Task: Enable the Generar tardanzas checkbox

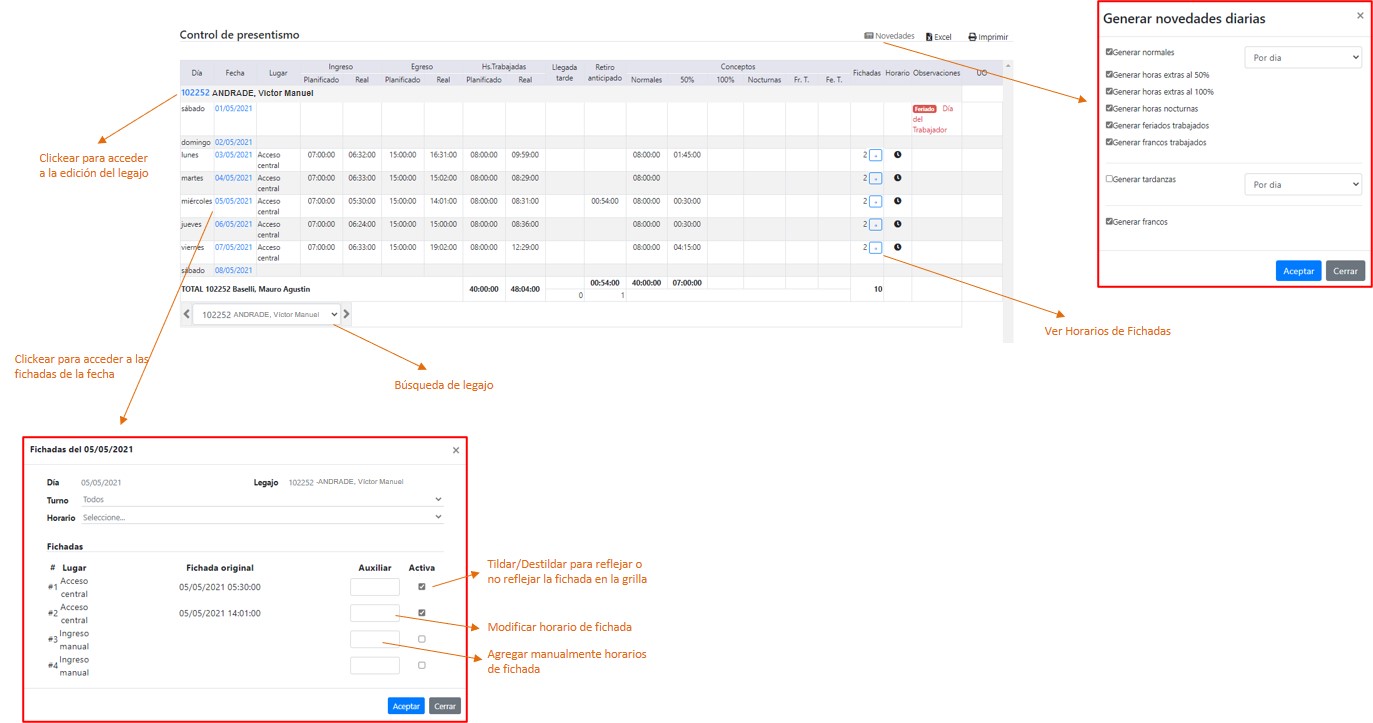Action: 1109,179
